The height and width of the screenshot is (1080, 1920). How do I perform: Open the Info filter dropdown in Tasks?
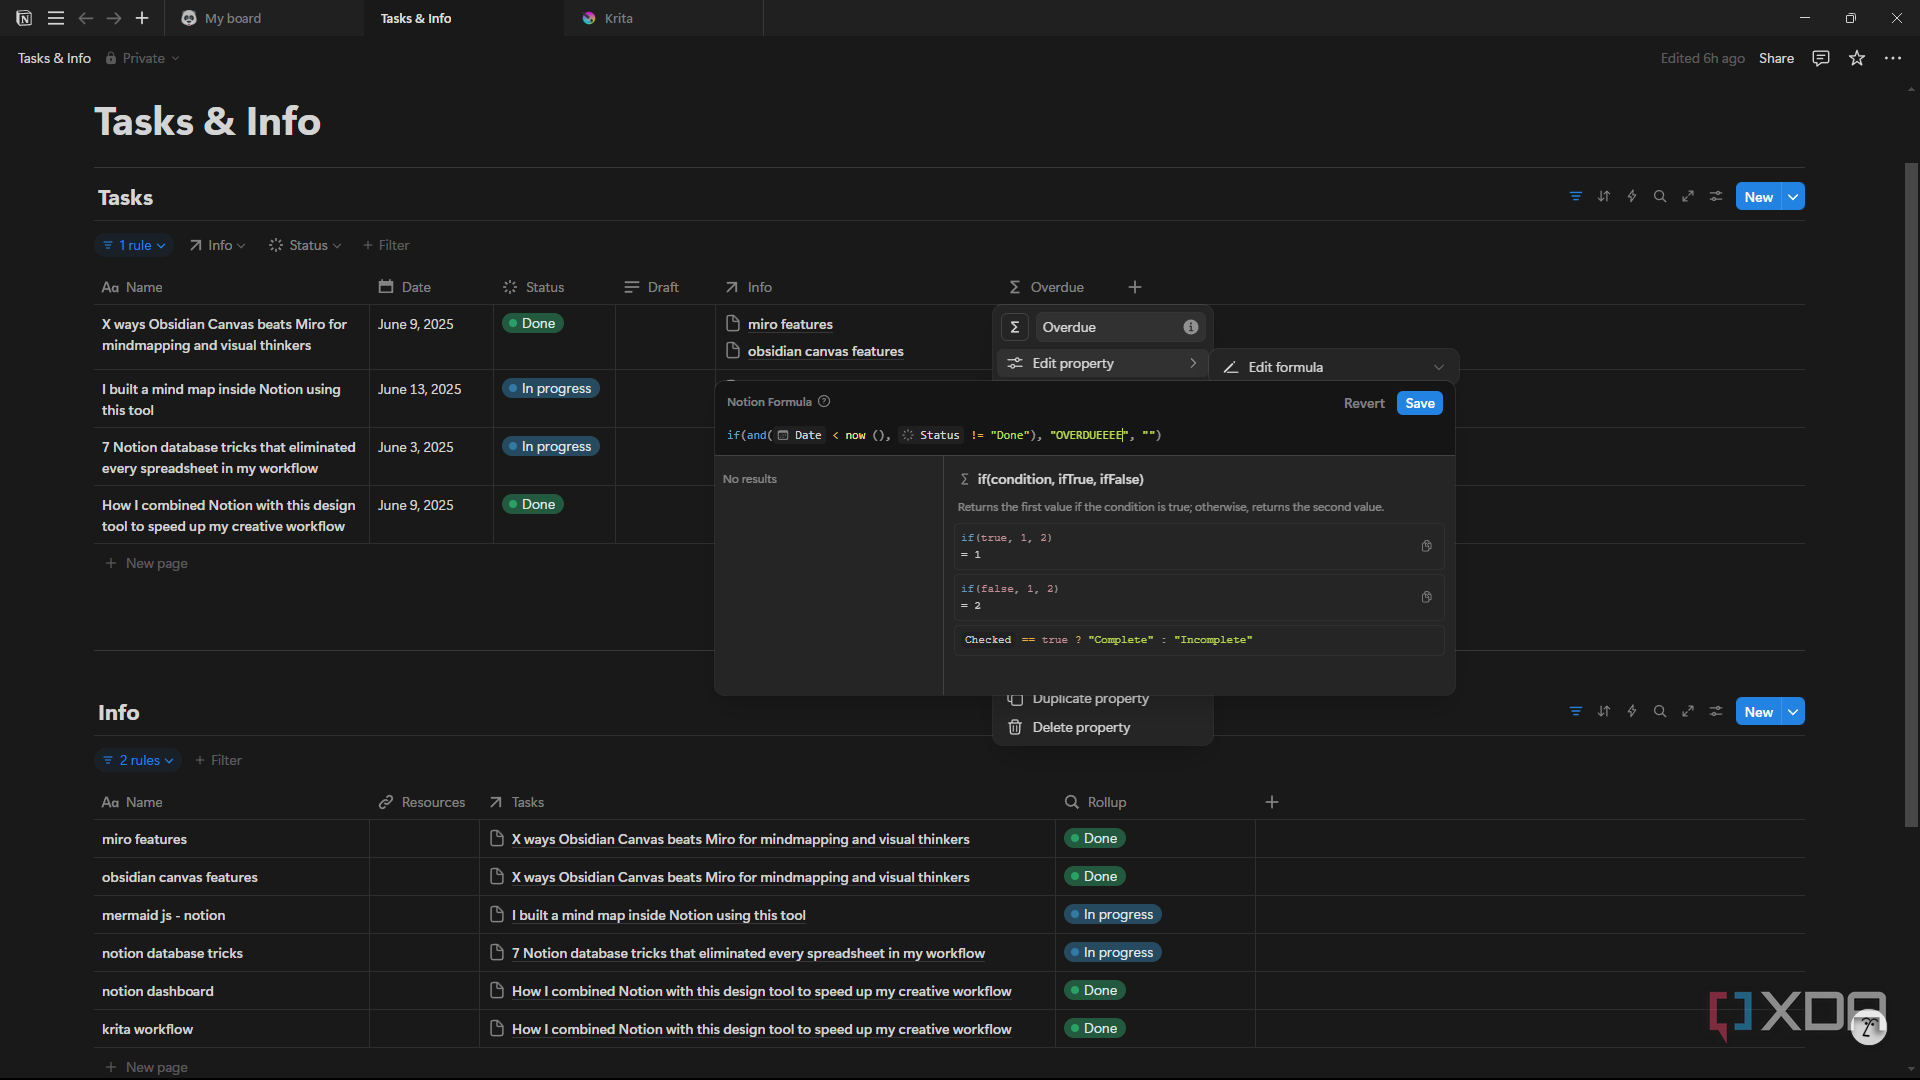tap(217, 245)
